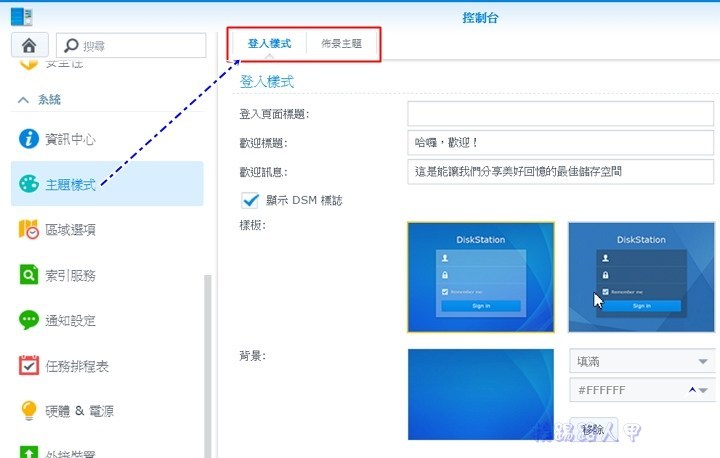Open the #FFFFFF color dropdown
720x458 pixels.
(x=642, y=390)
